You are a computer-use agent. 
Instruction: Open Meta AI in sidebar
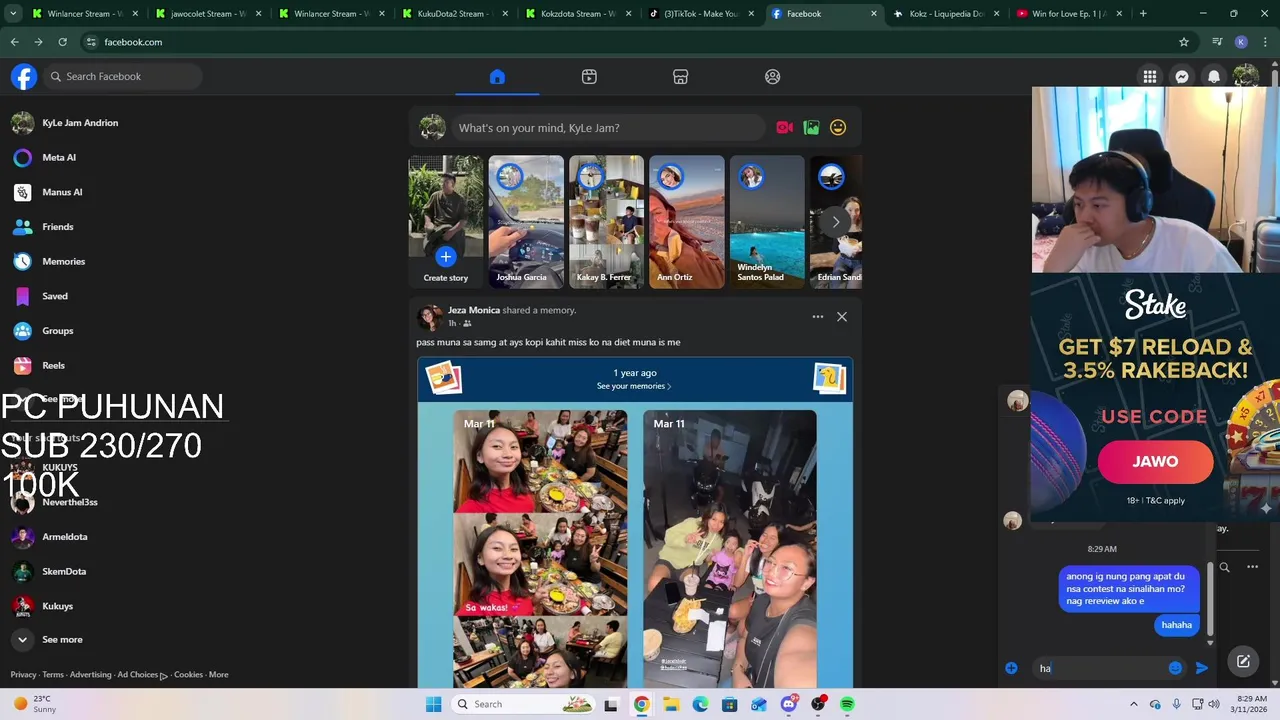coord(59,158)
